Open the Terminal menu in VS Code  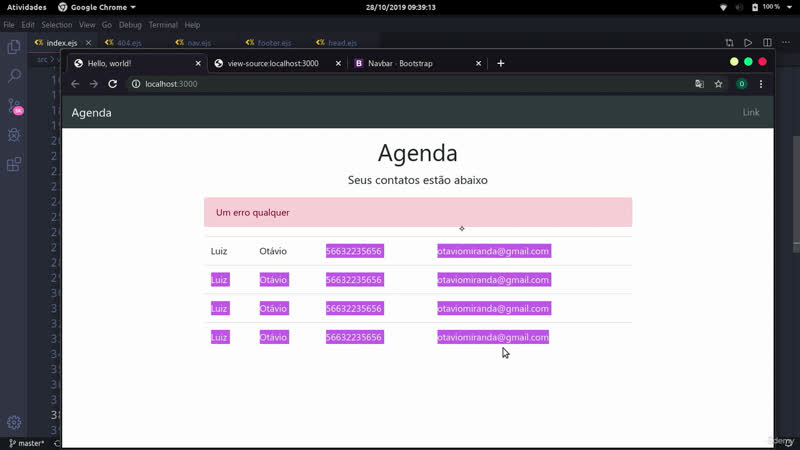click(163, 25)
